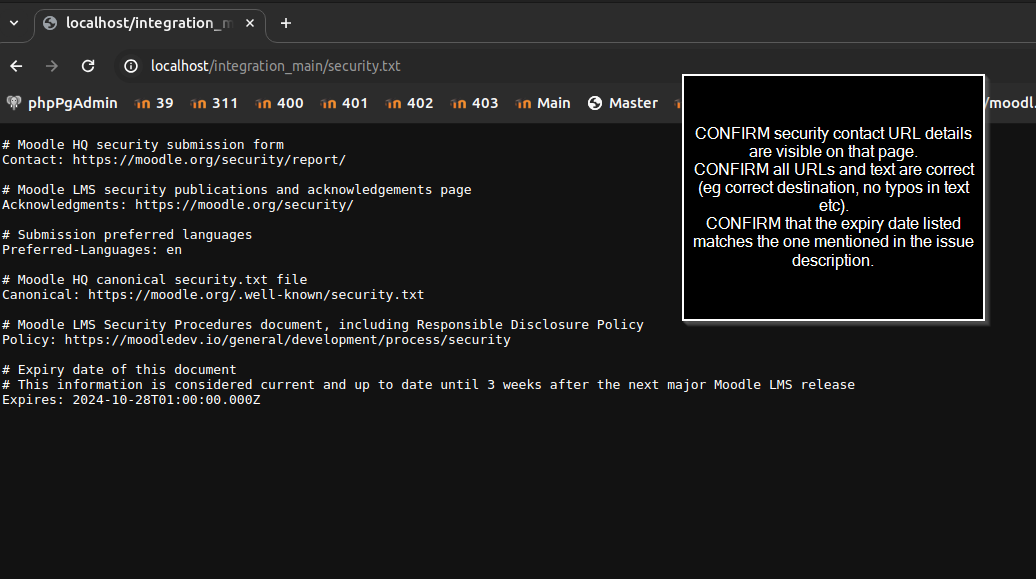Select the localhost/integration_main browser tab
Image resolution: width=1036 pixels, height=579 pixels.
[150, 24]
